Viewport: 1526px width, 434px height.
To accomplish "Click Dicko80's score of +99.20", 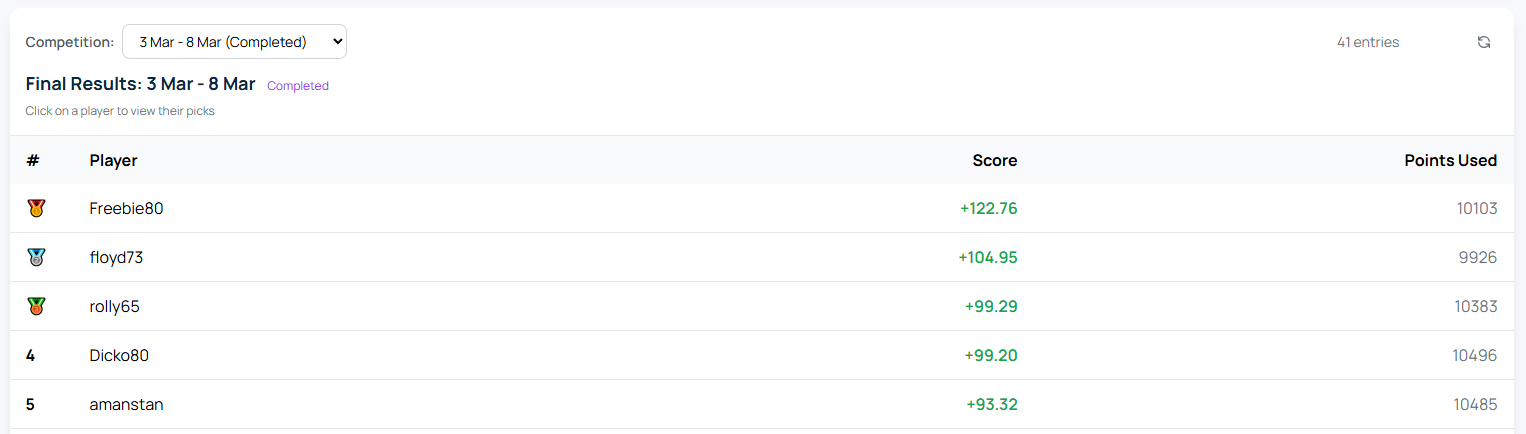I will point(991,355).
